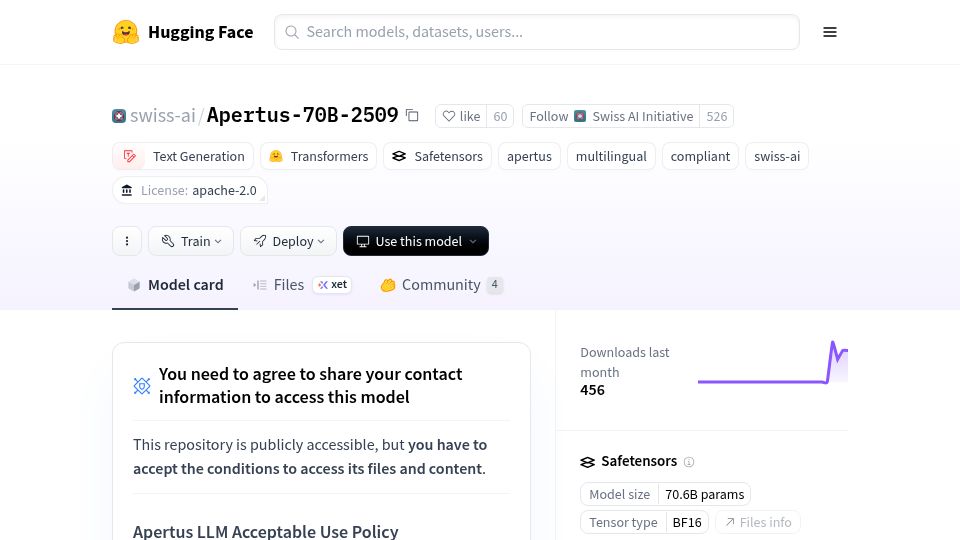Open the Files info link
The image size is (960, 540).
(x=758, y=522)
